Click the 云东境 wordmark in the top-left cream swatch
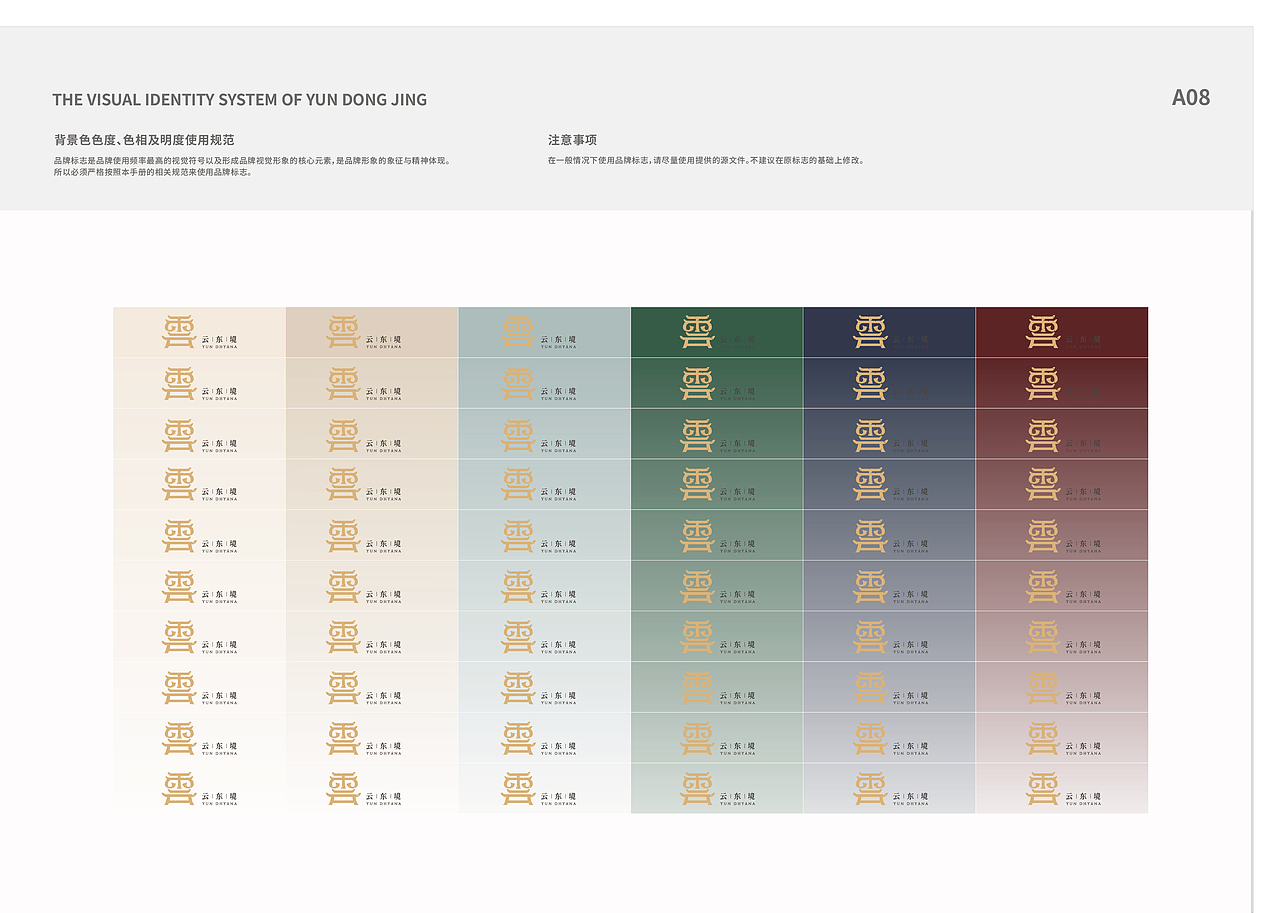The image size is (1280, 913). pyautogui.click(x=219, y=340)
